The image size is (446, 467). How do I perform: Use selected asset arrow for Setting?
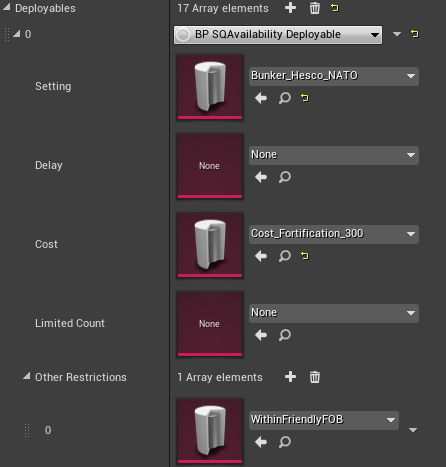click(261, 98)
